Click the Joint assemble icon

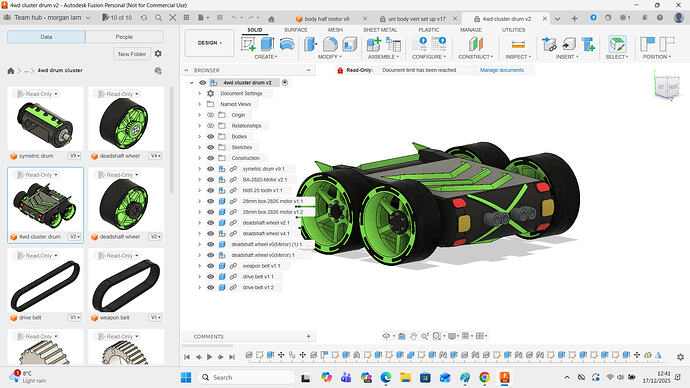point(393,44)
